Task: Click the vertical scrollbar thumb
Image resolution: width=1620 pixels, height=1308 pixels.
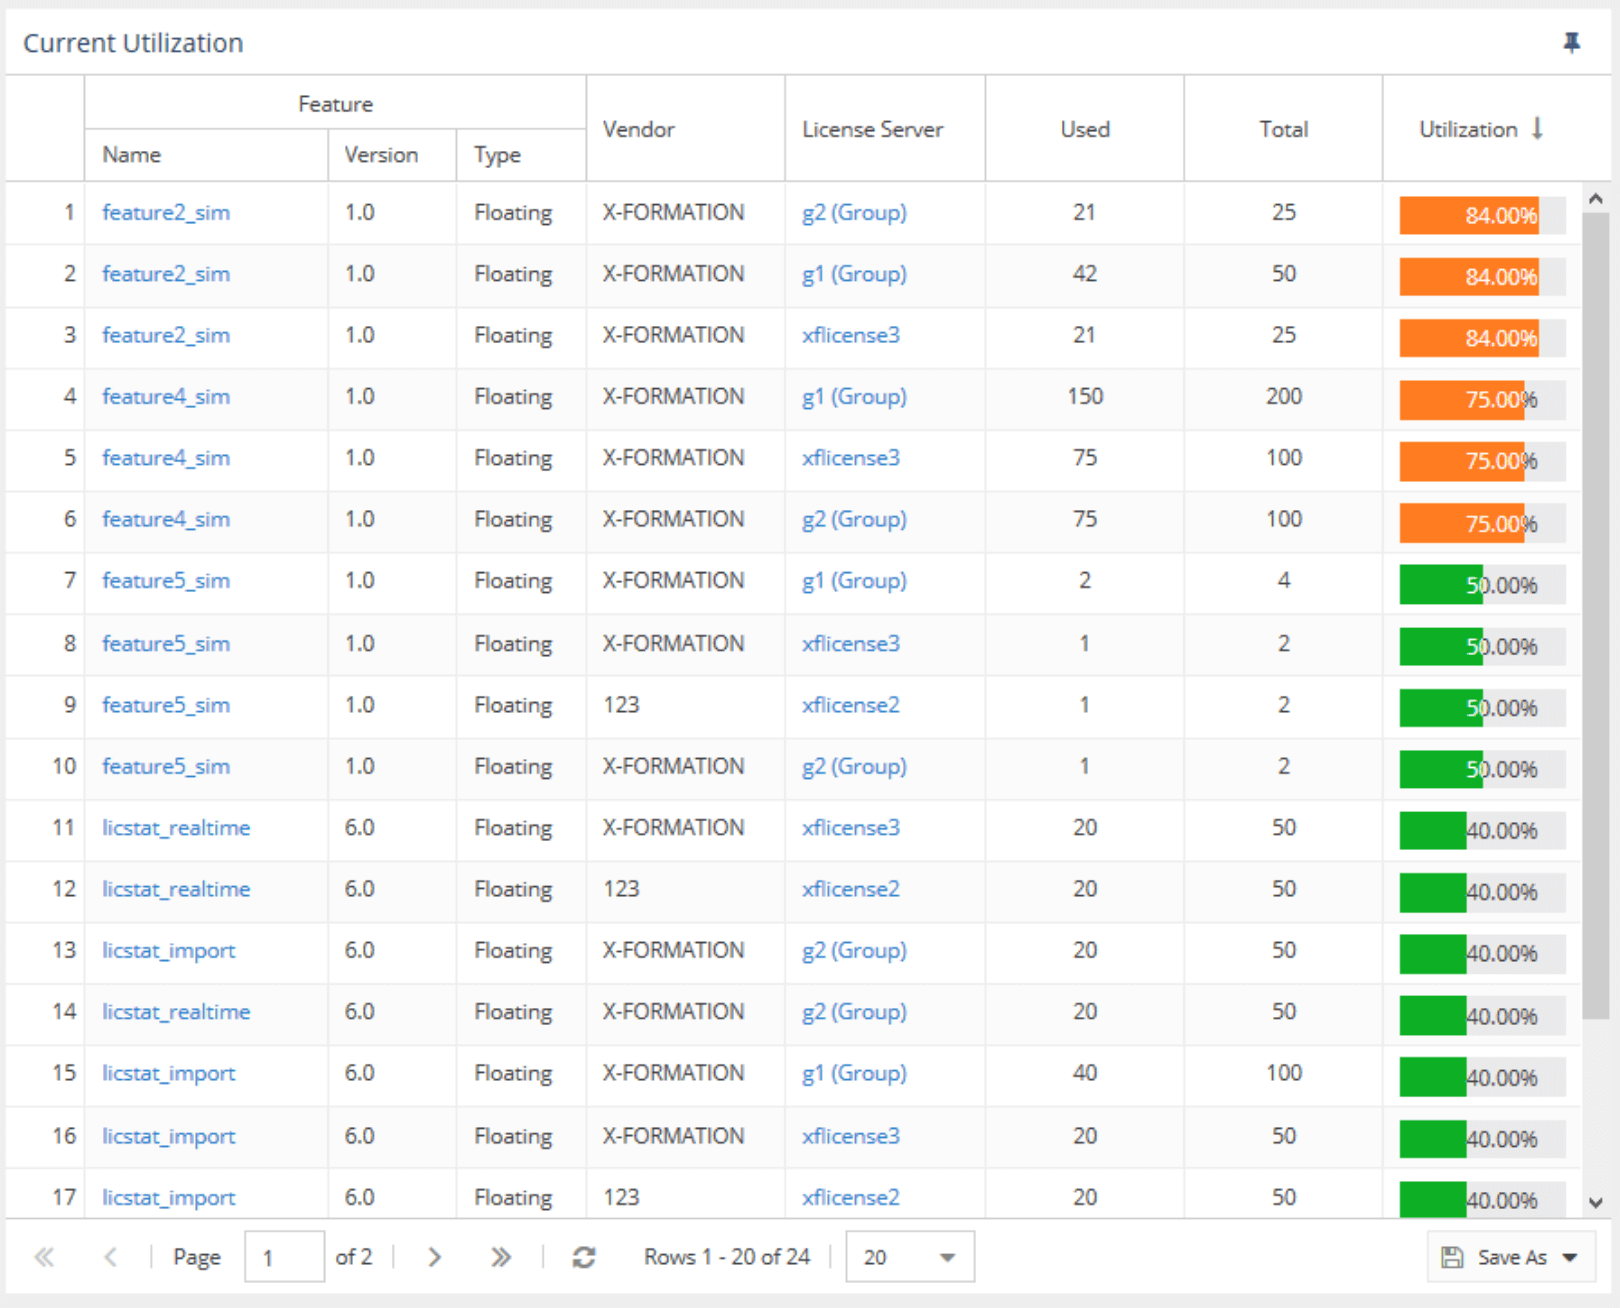Action: 1596,615
